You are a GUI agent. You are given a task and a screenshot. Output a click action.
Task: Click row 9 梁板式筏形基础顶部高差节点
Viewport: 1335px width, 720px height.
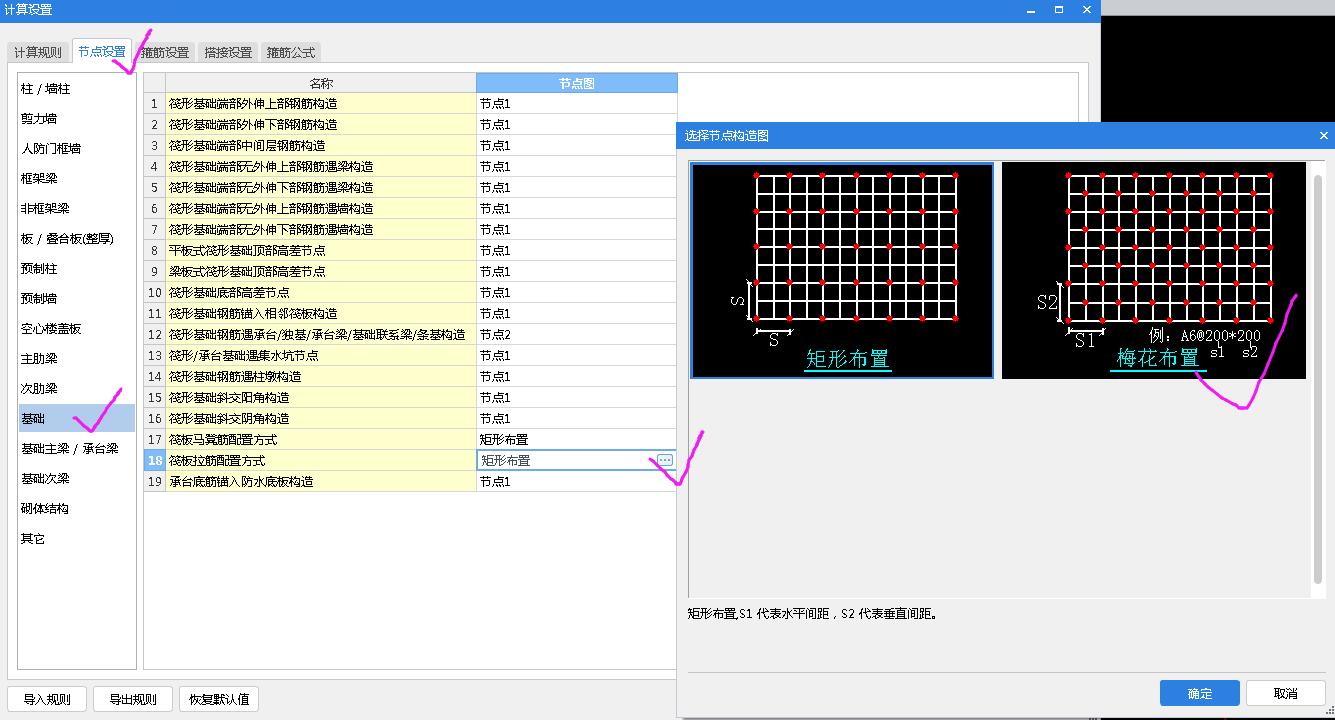(321, 272)
